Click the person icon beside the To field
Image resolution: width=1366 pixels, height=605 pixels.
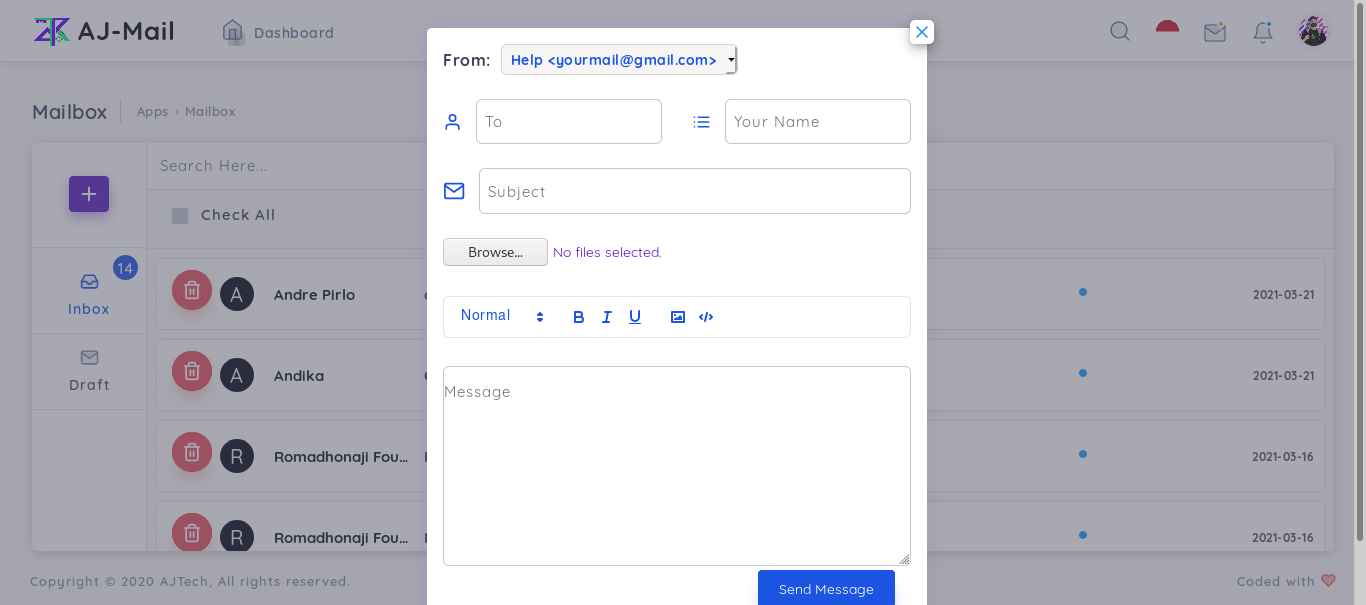click(x=452, y=122)
